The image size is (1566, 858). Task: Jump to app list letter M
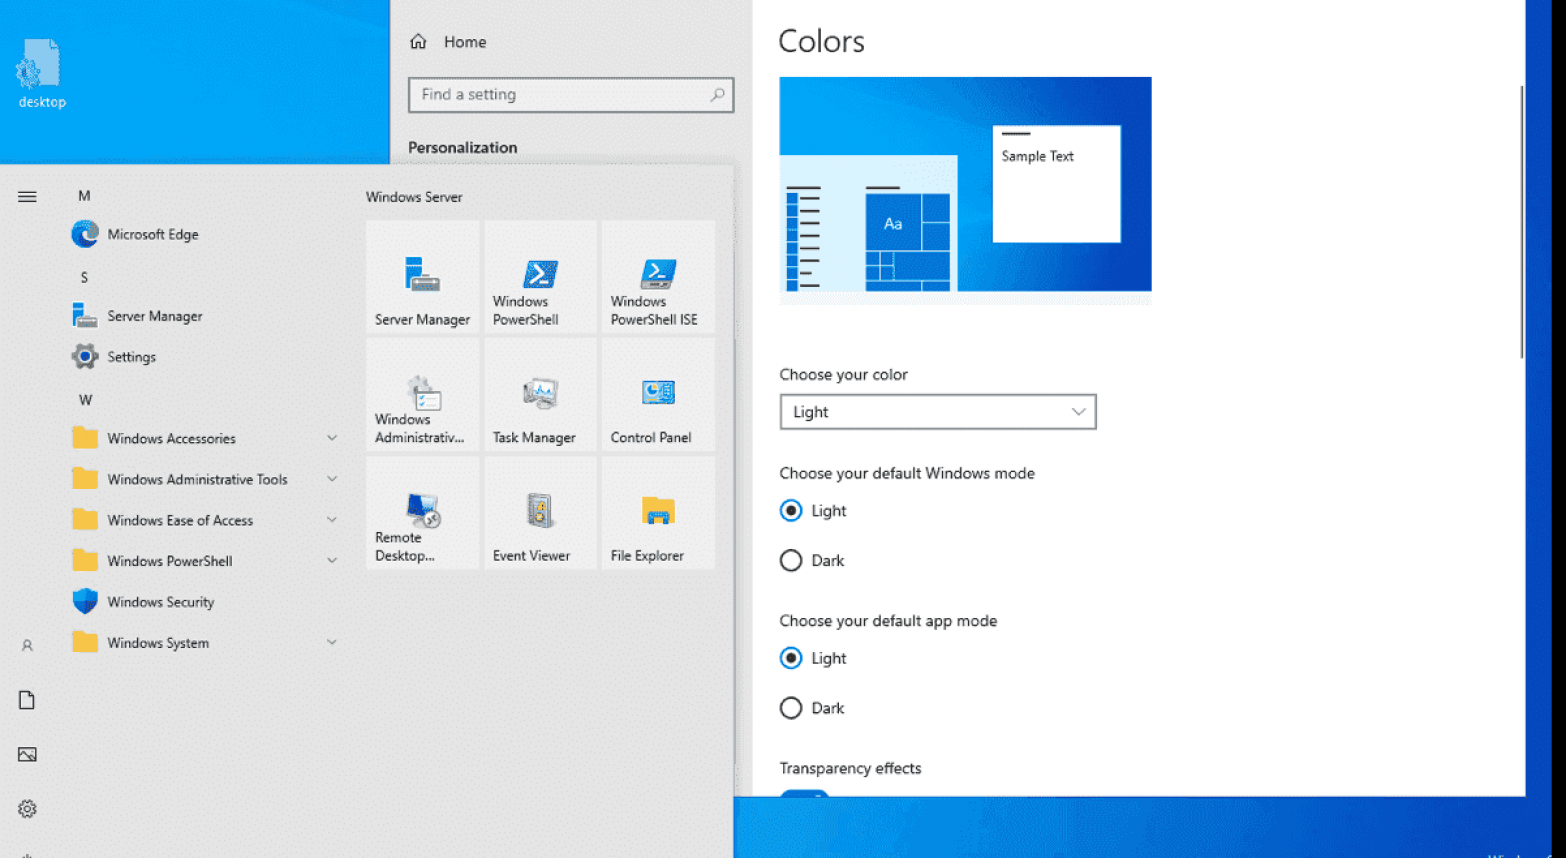coord(84,196)
